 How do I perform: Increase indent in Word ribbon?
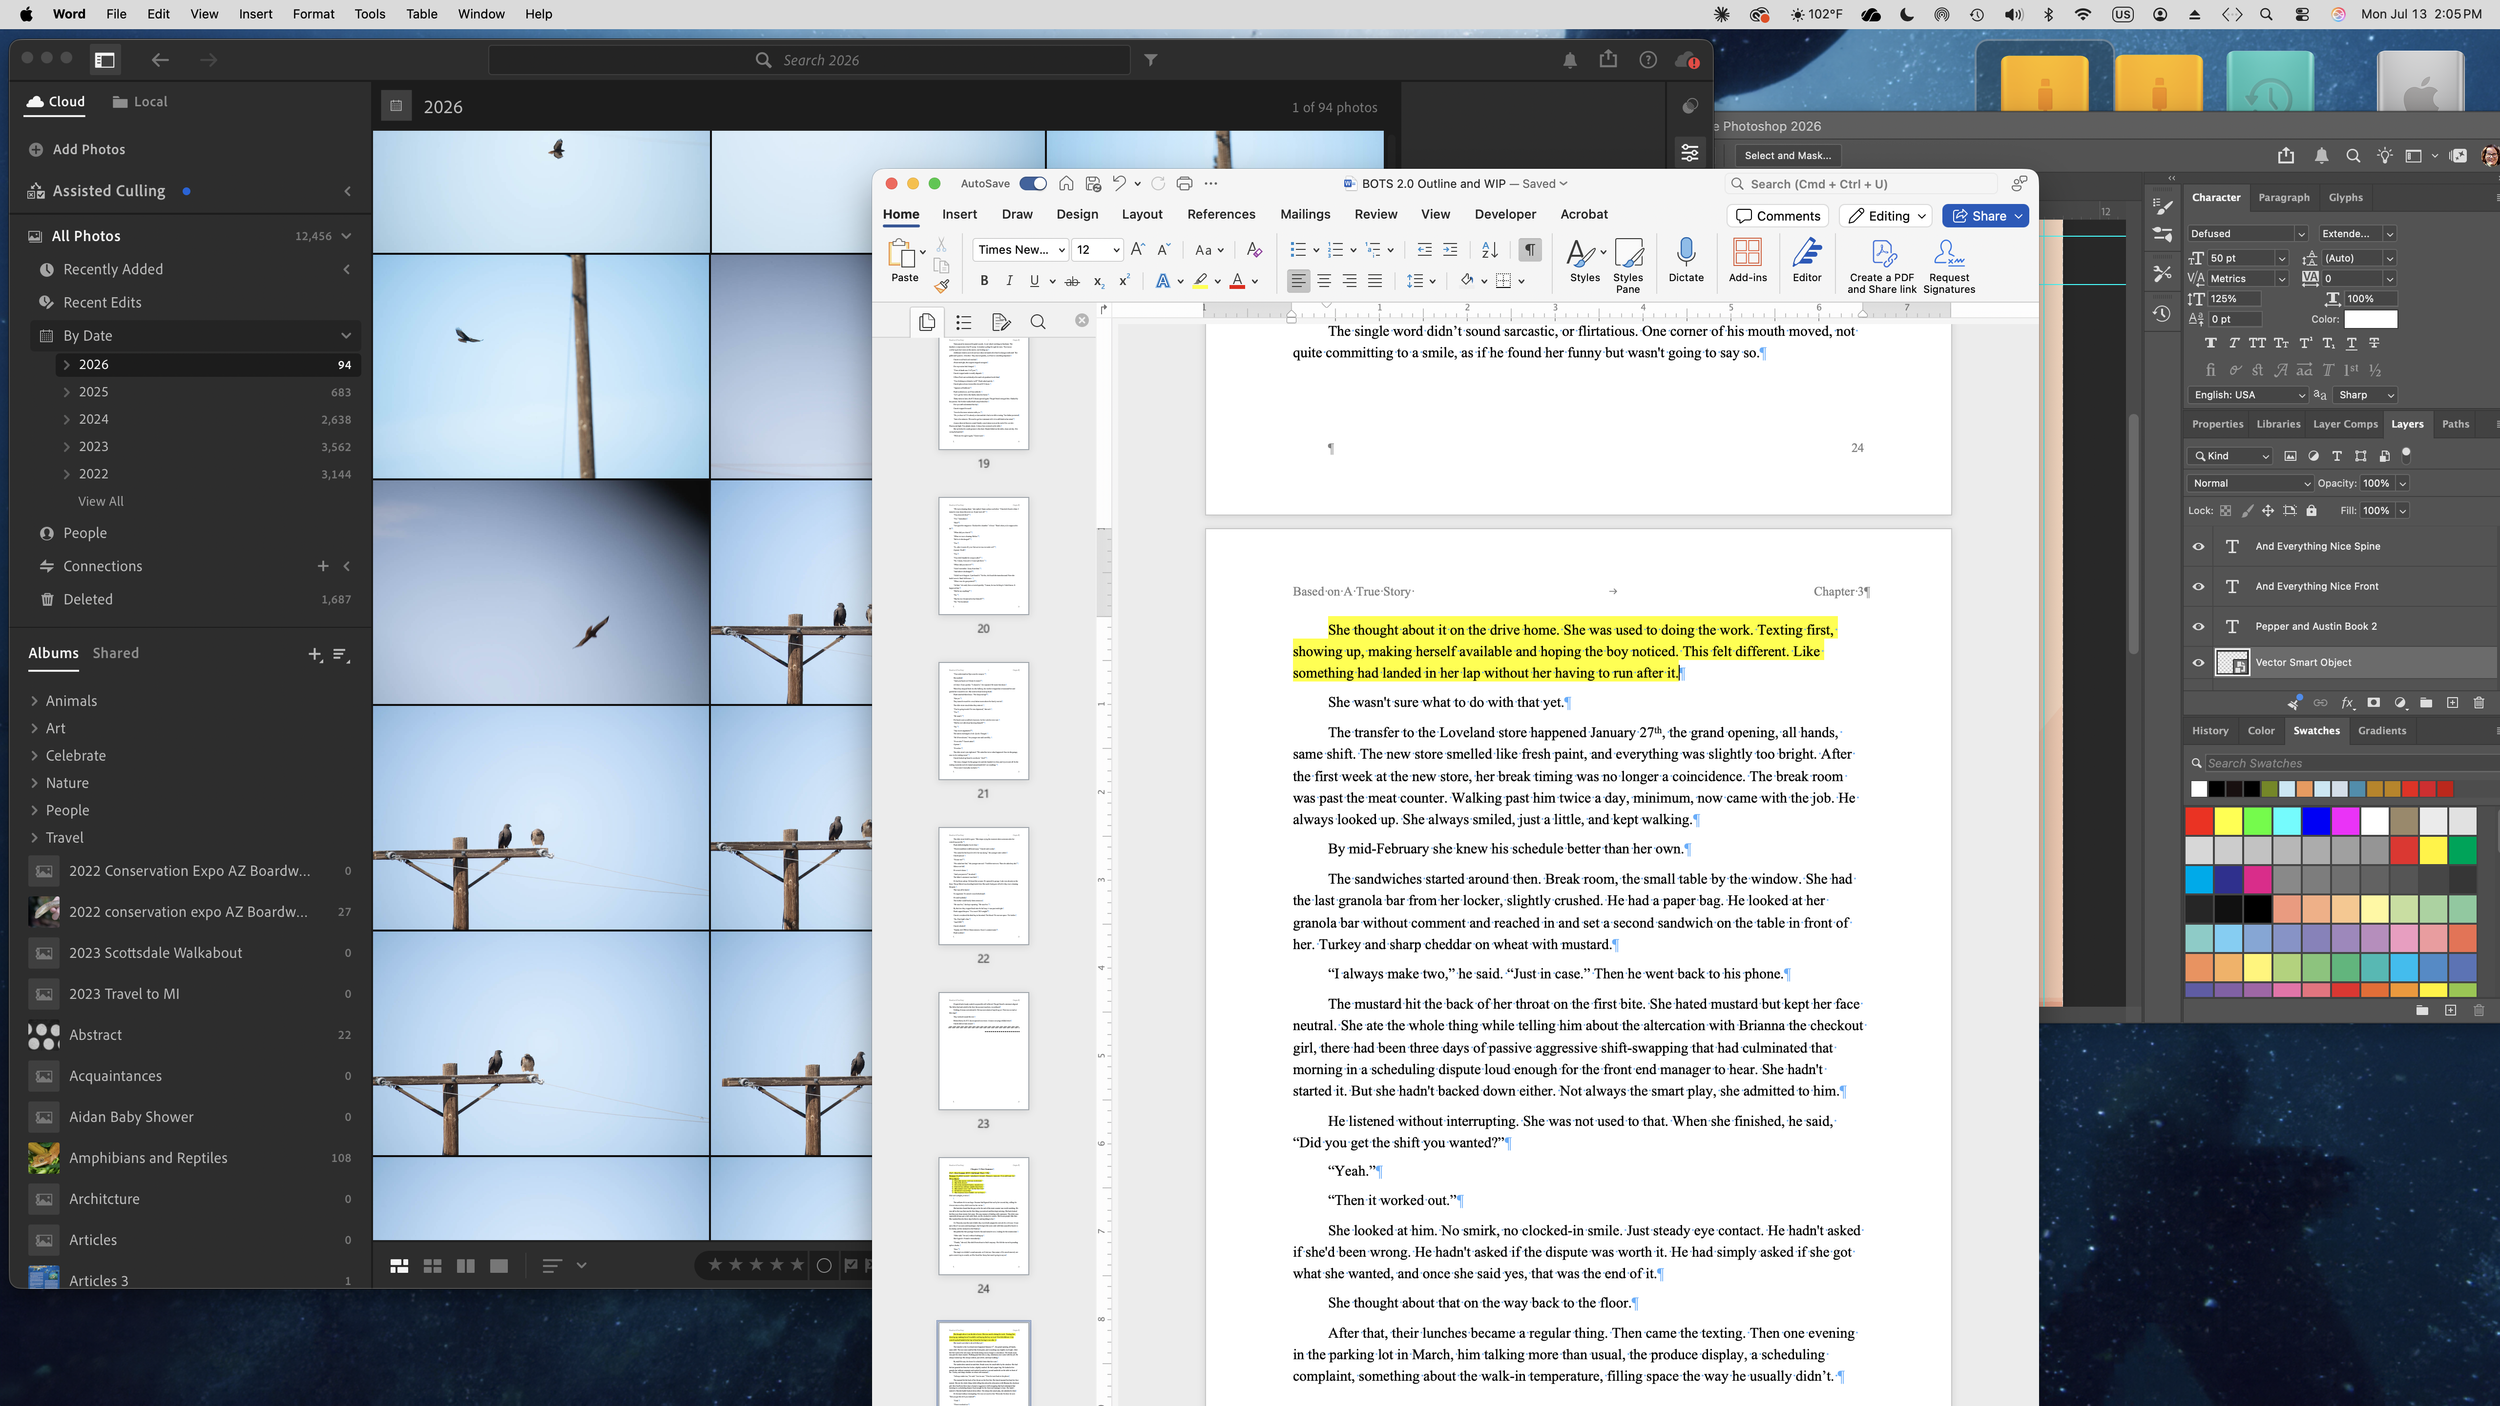click(x=1450, y=250)
